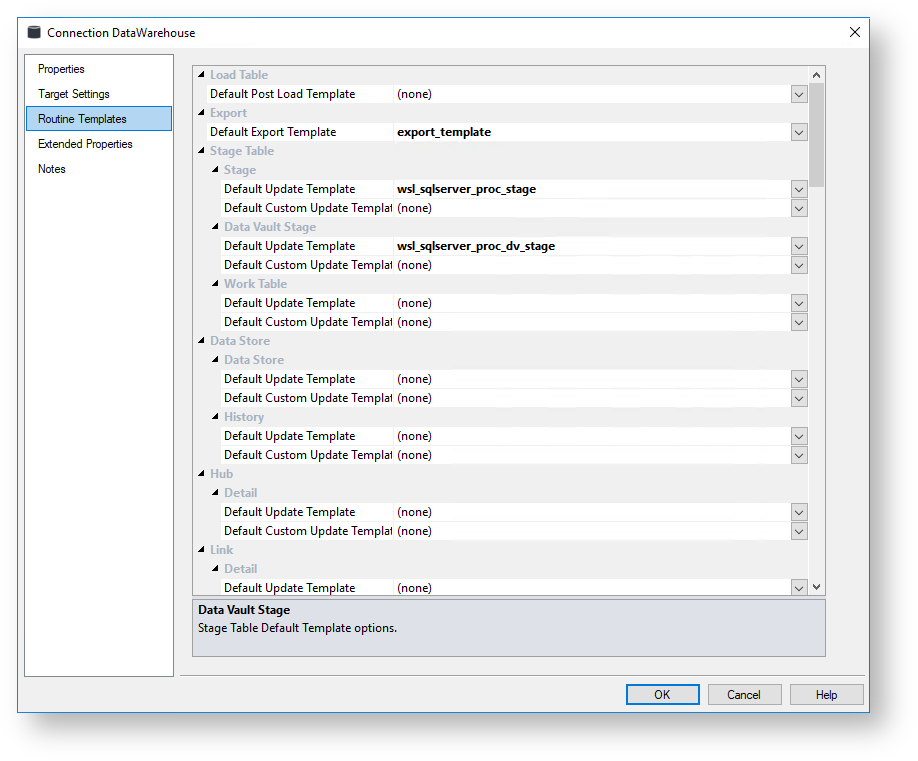The width and height of the screenshot is (918, 761).
Task: Click the OK button
Action: (x=662, y=695)
